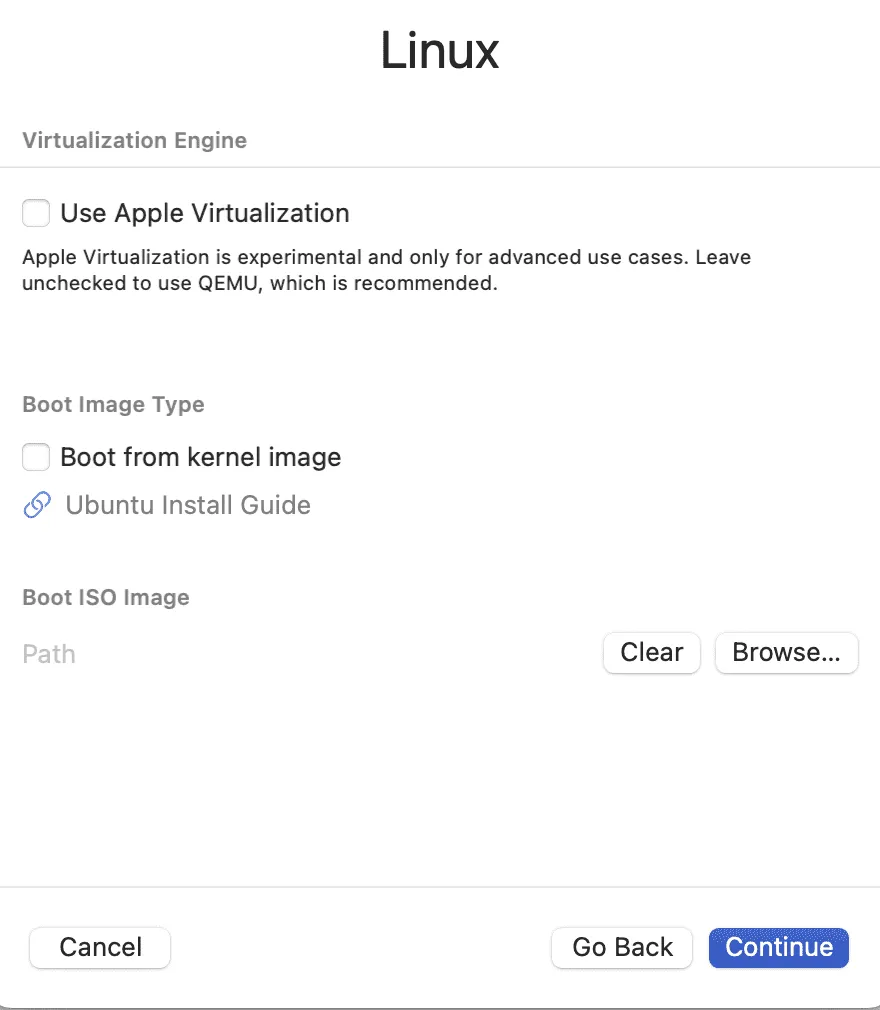Proceed by clicking Continue

pyautogui.click(x=779, y=948)
